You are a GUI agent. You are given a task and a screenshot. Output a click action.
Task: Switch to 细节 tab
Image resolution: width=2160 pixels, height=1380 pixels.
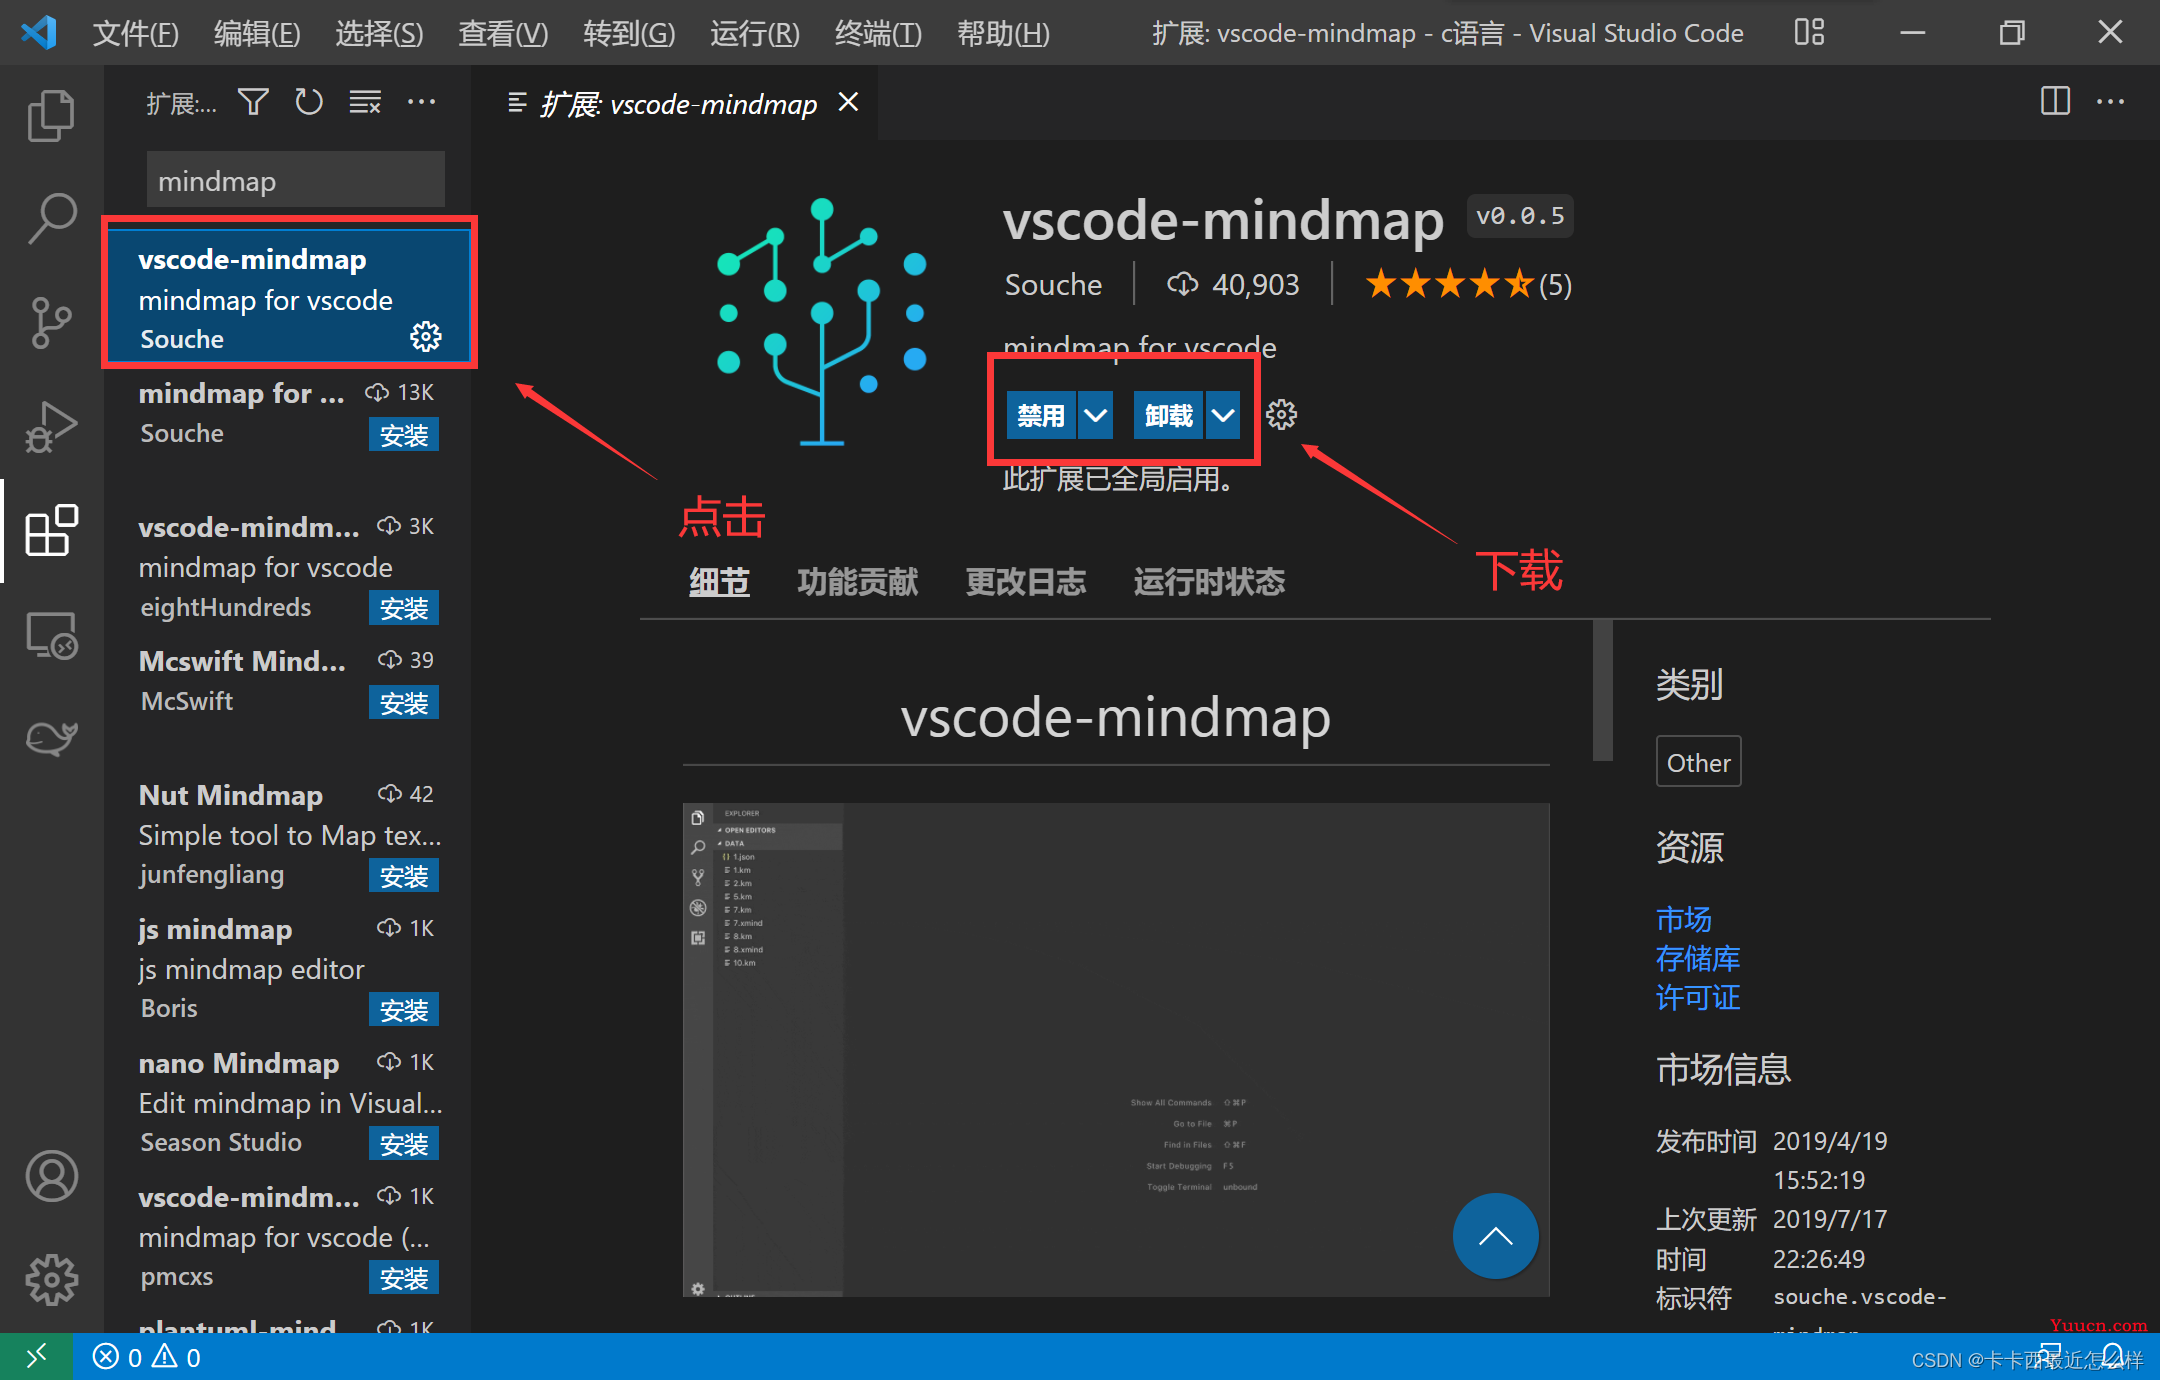[719, 581]
